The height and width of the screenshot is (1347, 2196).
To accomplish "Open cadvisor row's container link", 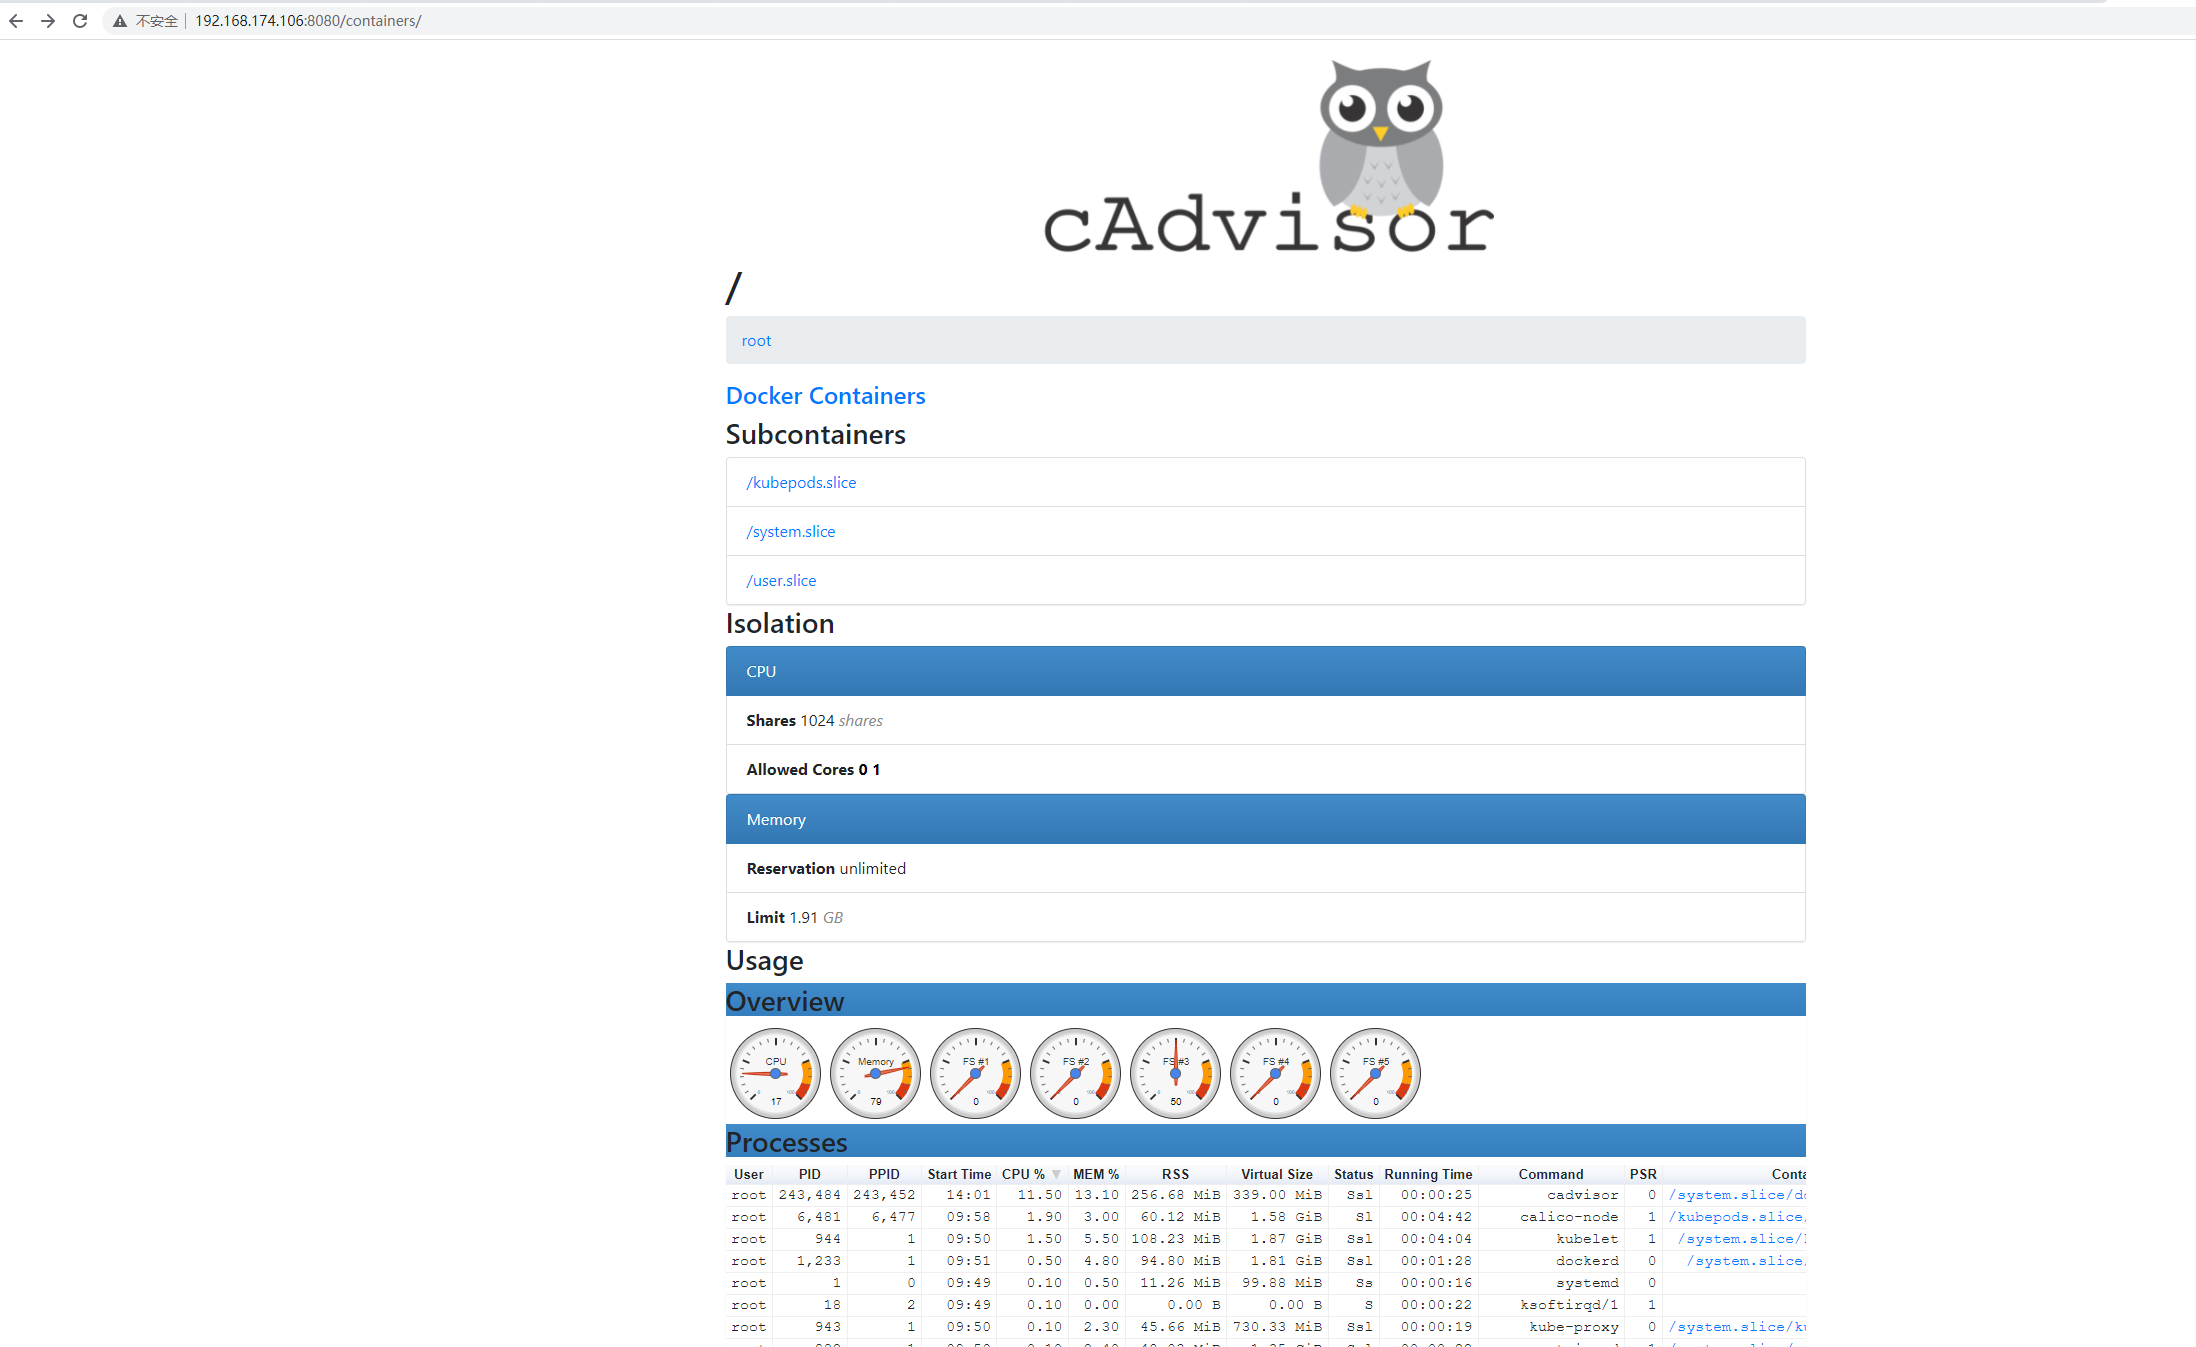I will (1737, 1195).
